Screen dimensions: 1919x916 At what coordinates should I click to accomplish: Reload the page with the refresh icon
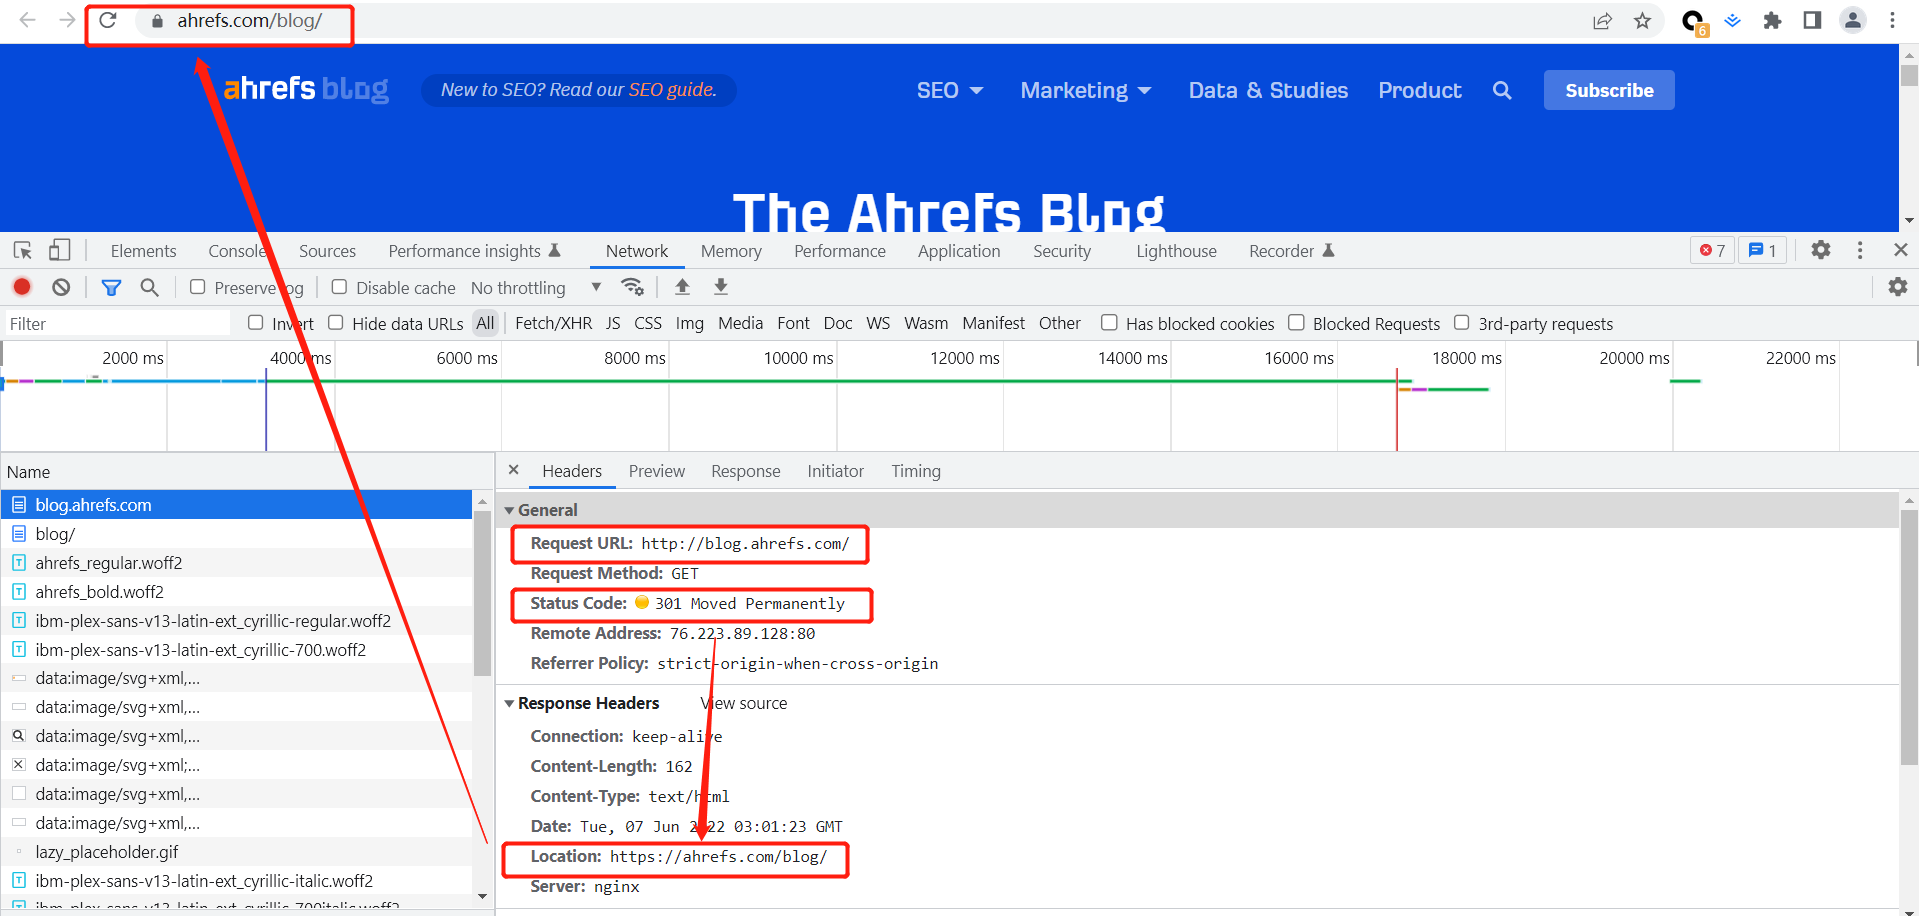[x=108, y=20]
